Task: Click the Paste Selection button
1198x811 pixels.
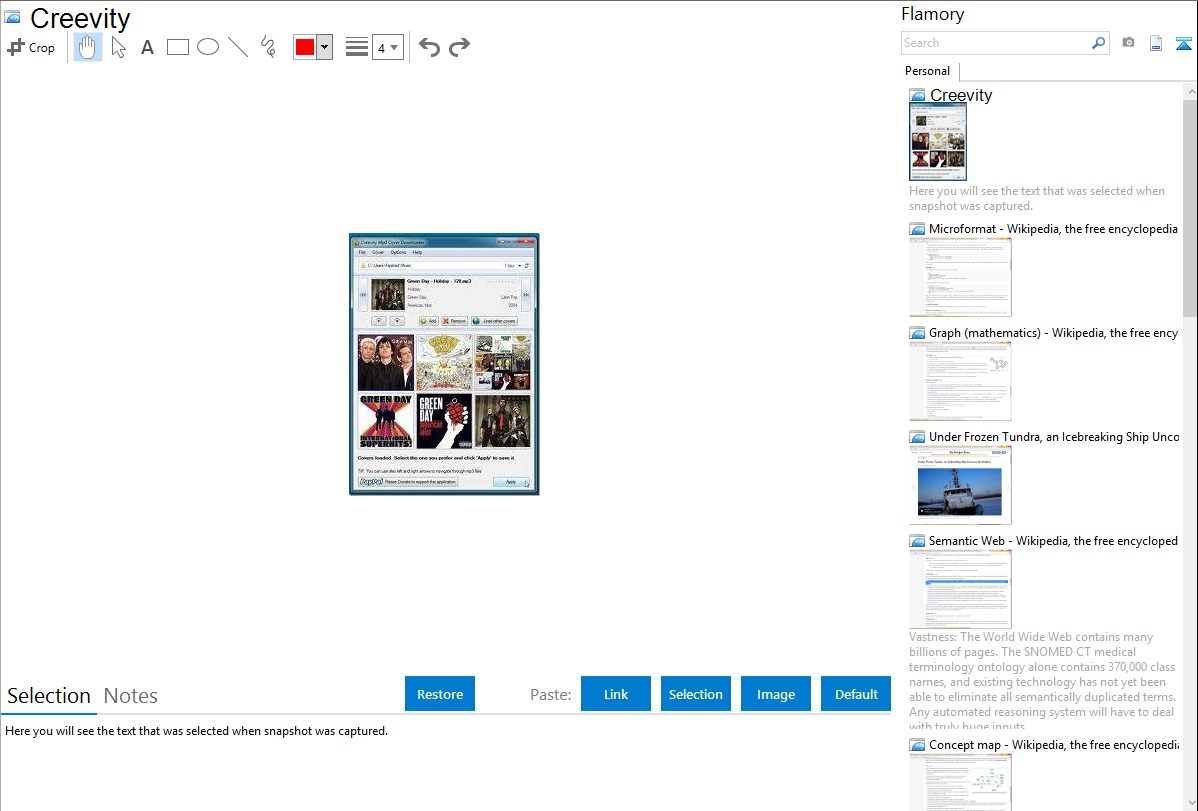Action: coord(695,694)
